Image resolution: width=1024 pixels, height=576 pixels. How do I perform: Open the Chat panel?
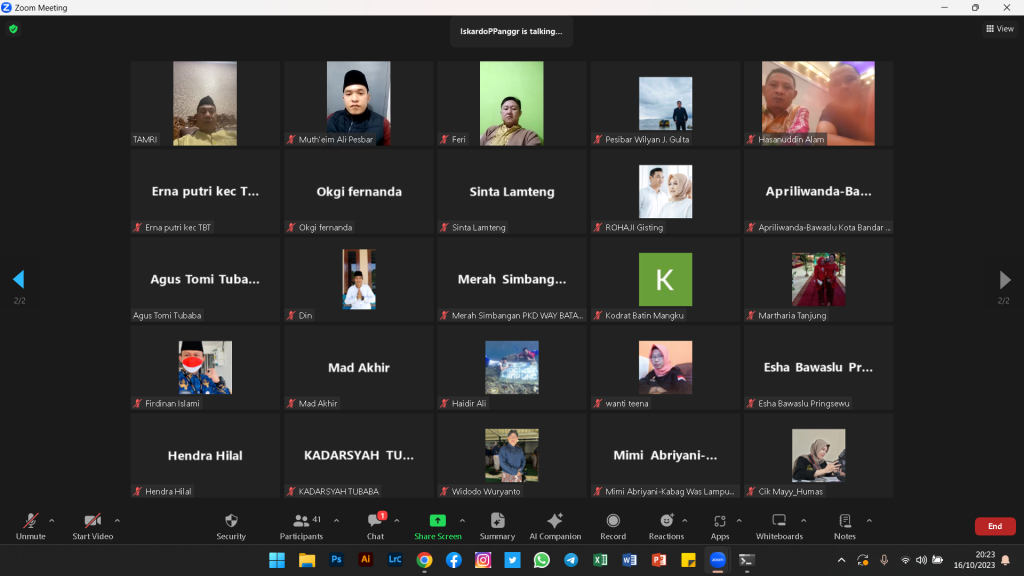(375, 526)
